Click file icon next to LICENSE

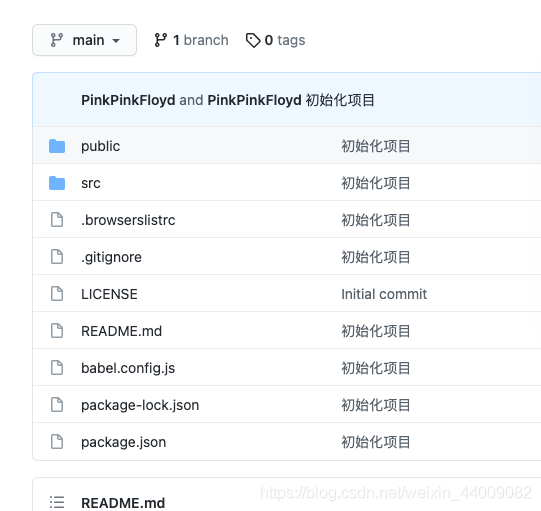tap(57, 294)
